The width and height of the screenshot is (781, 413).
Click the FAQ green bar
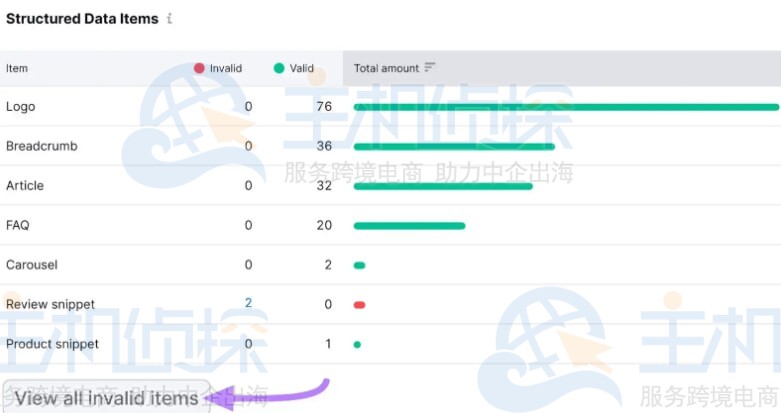click(409, 225)
